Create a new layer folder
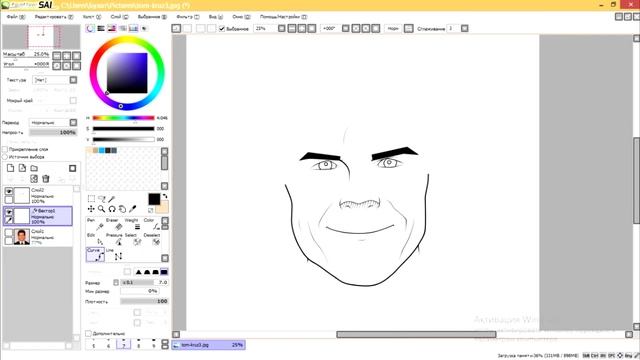 34,168
